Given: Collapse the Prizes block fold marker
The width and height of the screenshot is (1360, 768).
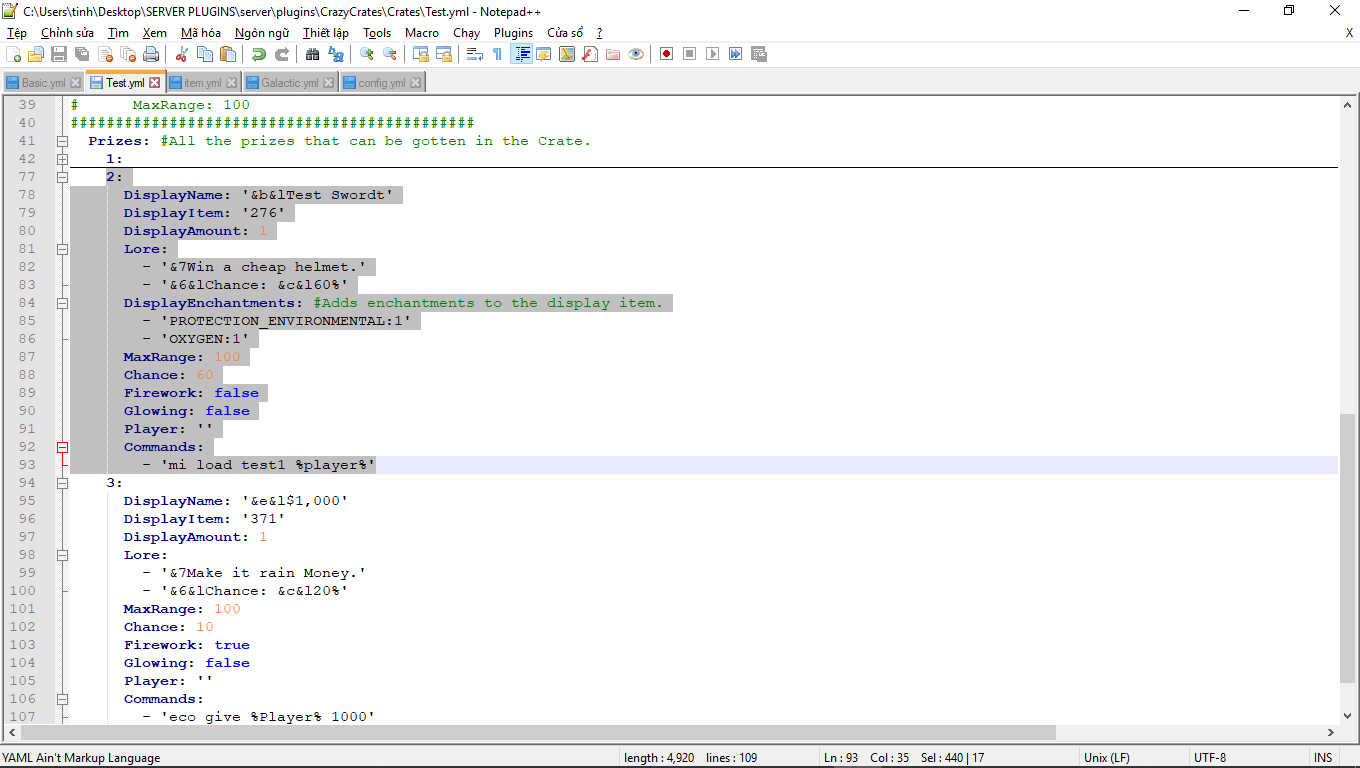Looking at the screenshot, I should [62, 141].
